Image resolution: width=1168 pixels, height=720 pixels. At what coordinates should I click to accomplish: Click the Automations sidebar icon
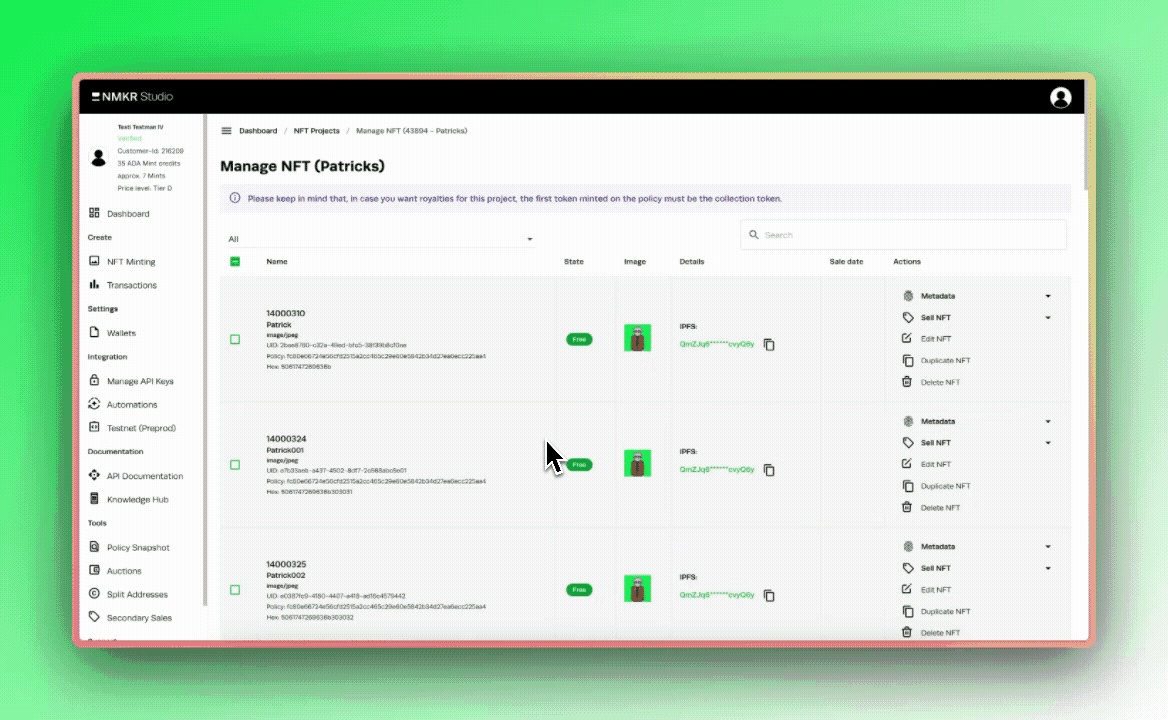(94, 404)
